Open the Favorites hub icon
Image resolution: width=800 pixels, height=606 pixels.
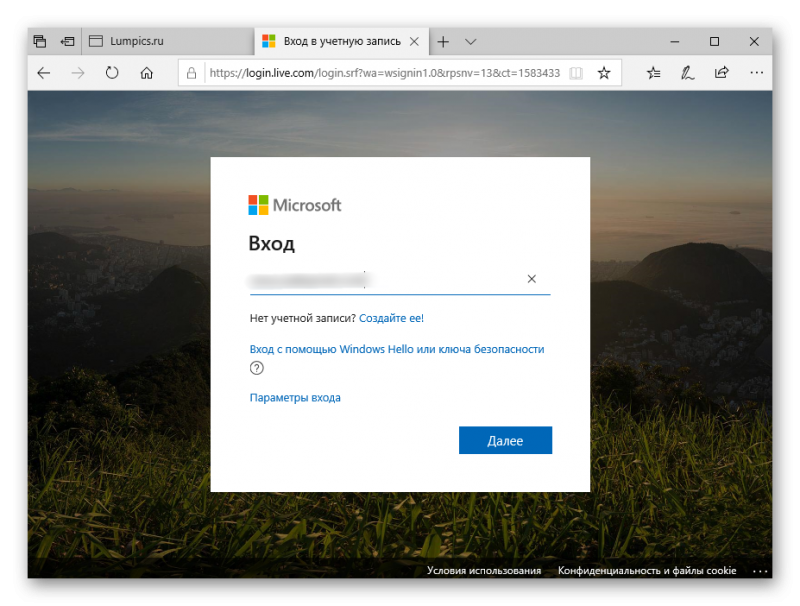pyautogui.click(x=654, y=73)
